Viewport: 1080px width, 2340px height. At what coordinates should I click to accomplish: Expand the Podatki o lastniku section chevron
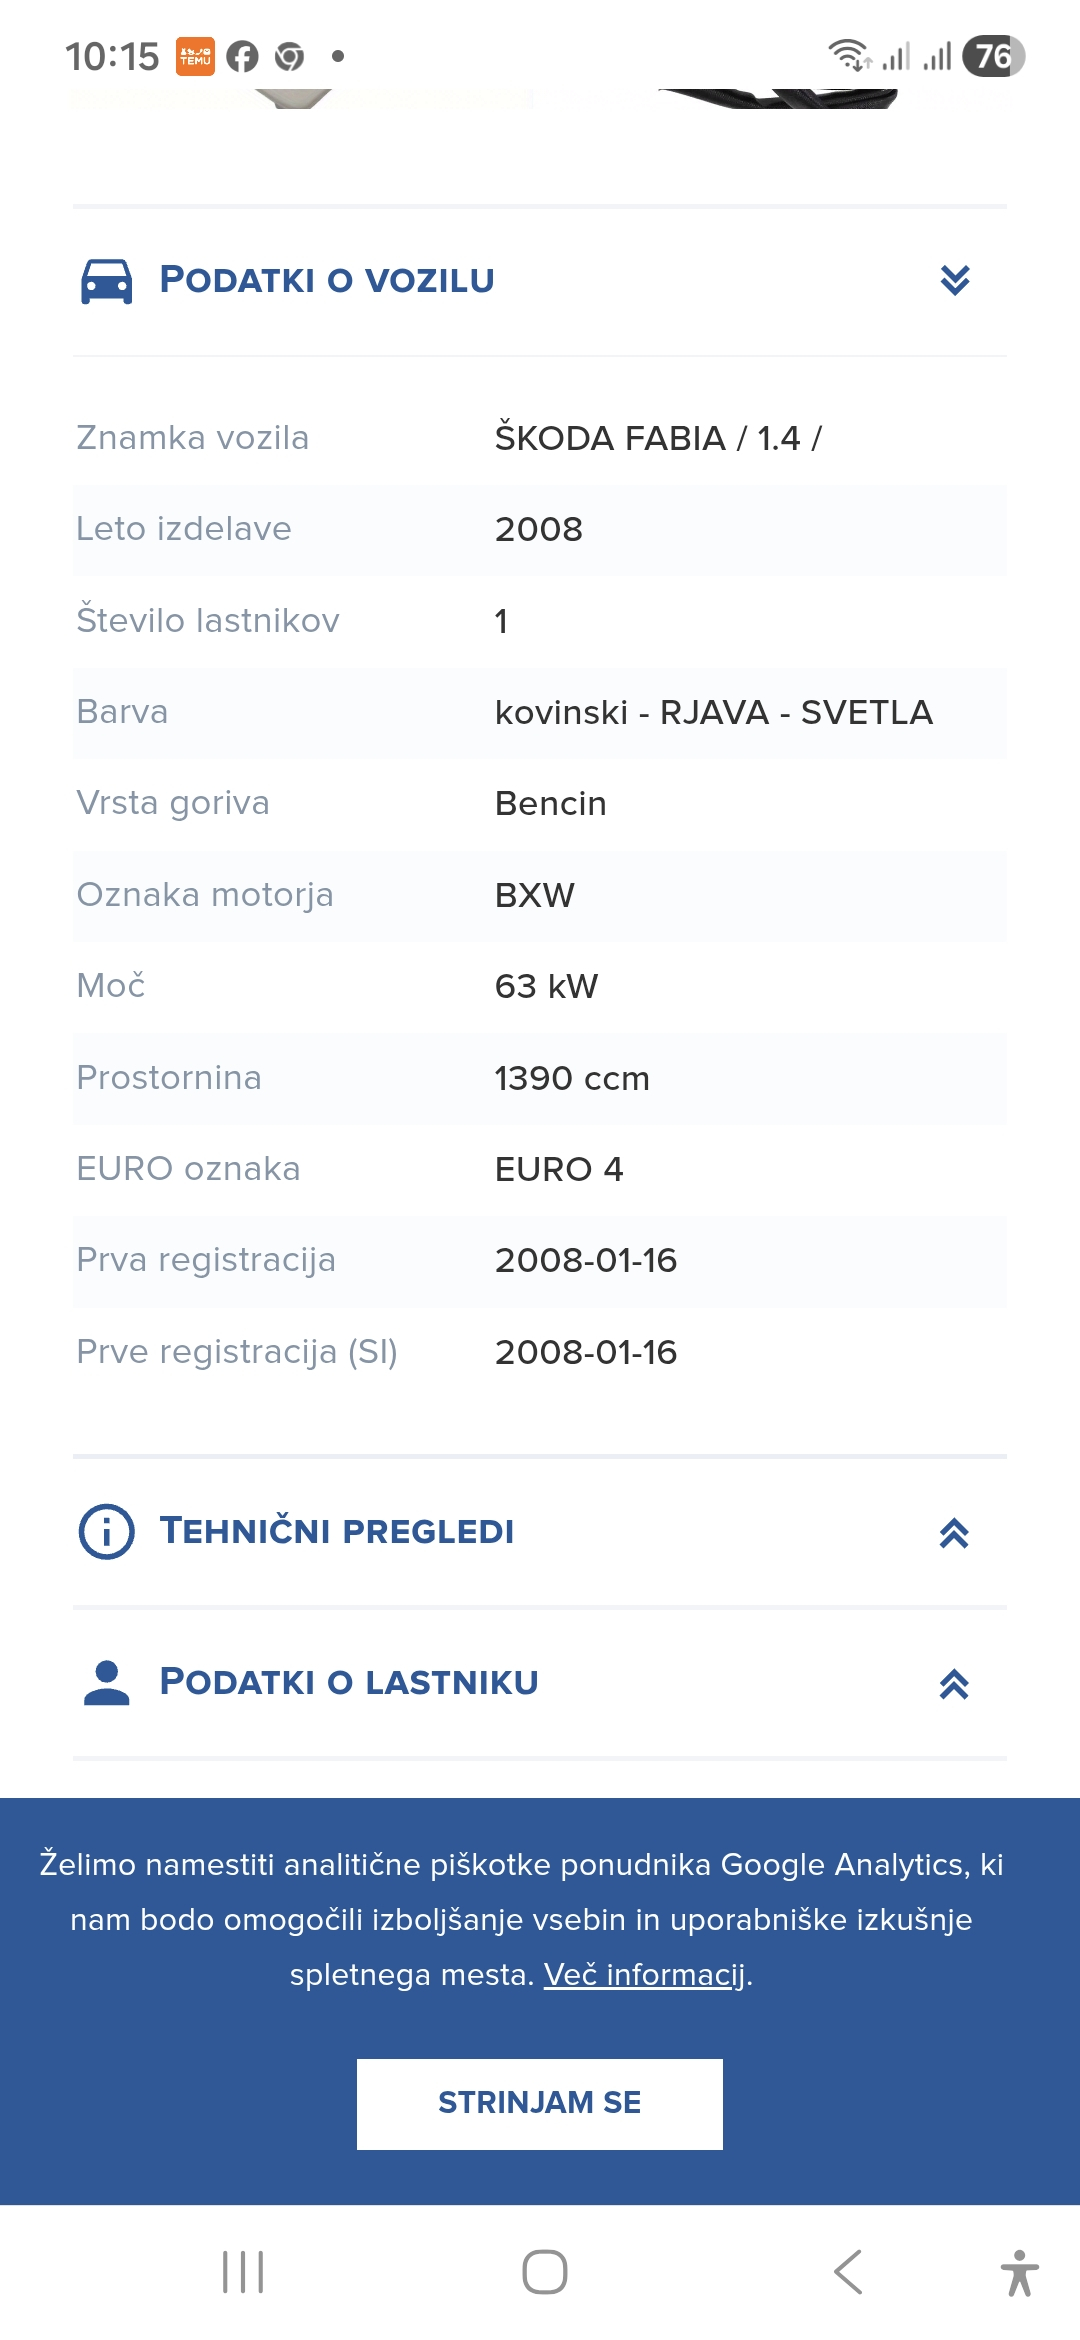(954, 1684)
